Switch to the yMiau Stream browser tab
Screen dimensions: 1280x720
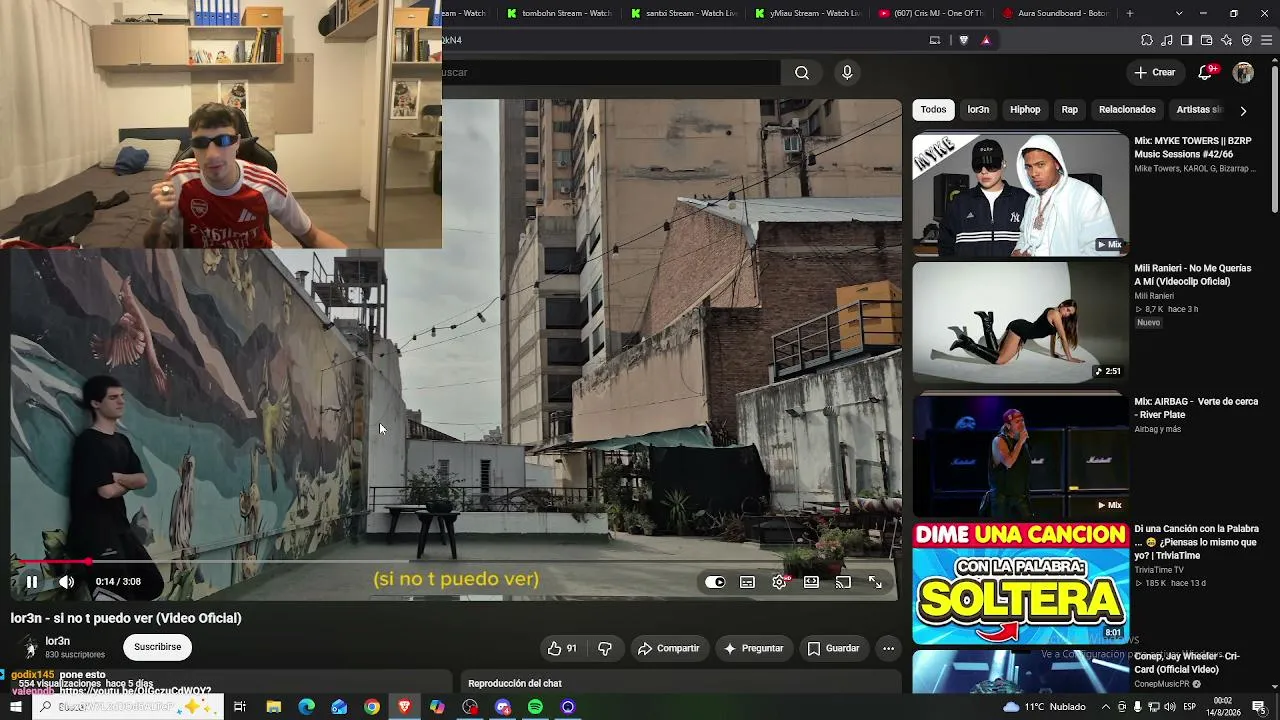coord(808,13)
